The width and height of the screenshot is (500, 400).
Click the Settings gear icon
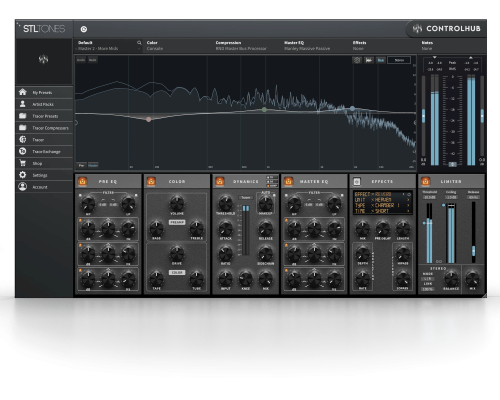point(23,175)
